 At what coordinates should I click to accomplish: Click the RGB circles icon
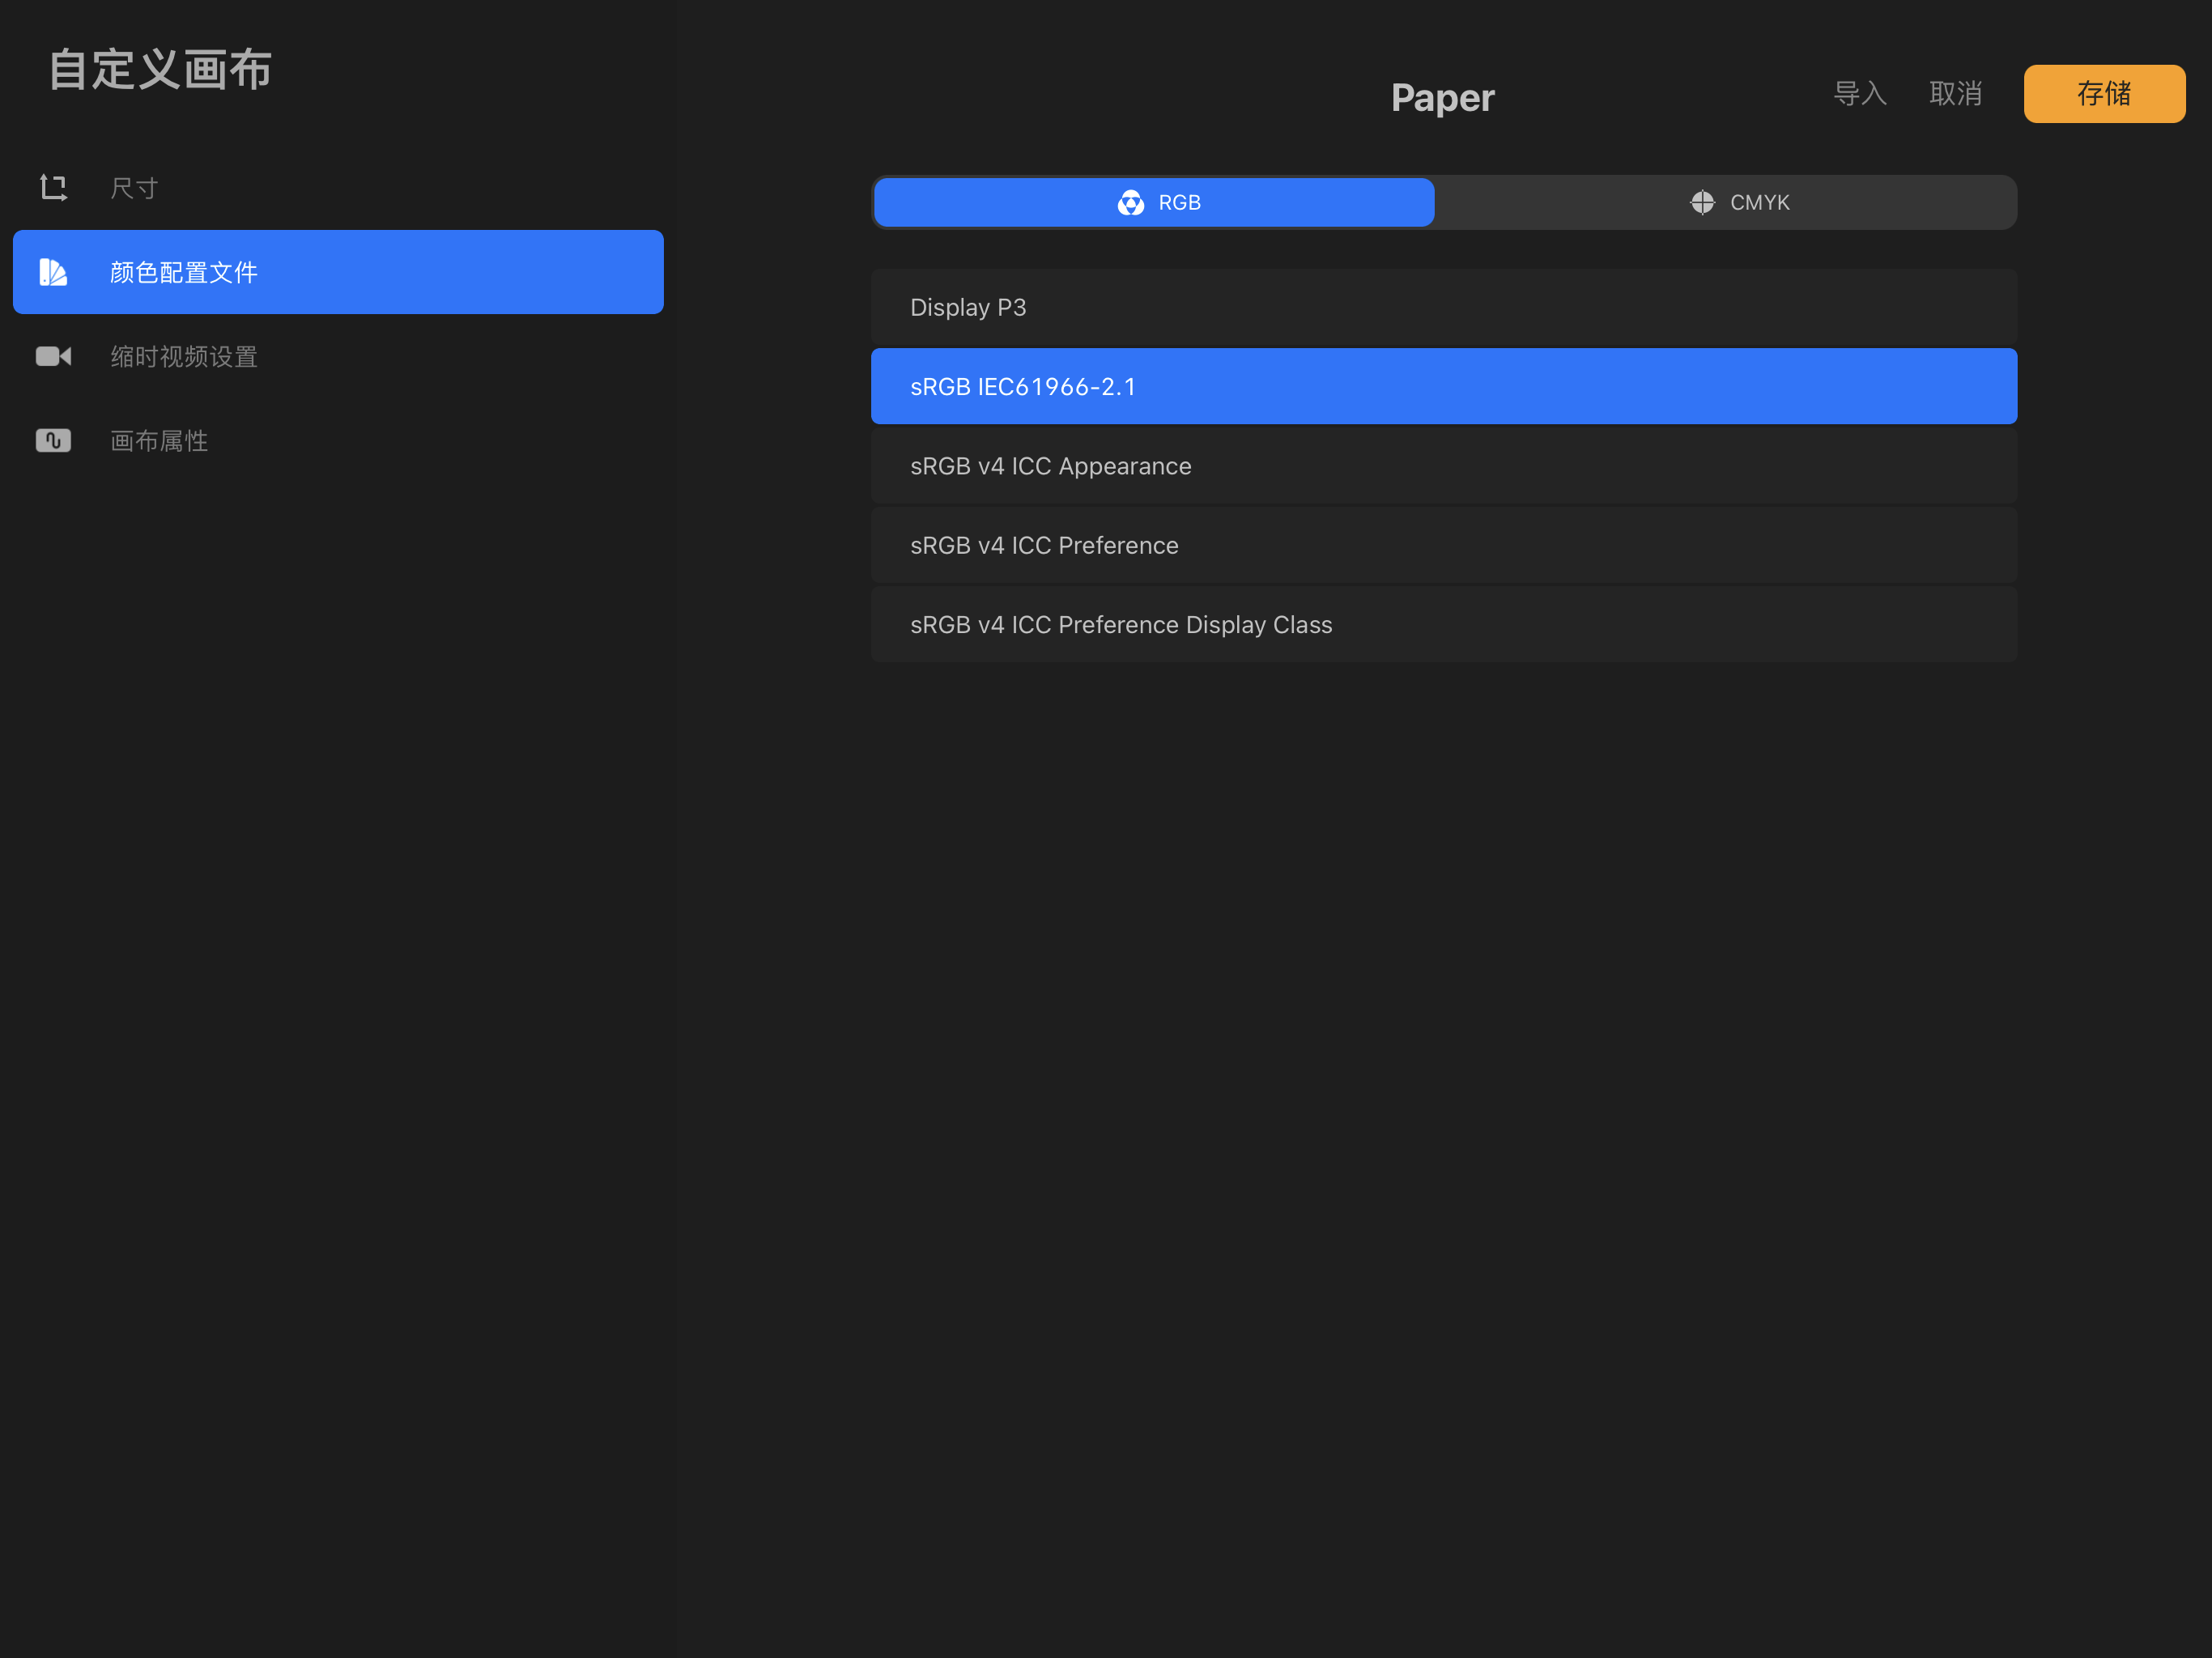click(x=1130, y=203)
